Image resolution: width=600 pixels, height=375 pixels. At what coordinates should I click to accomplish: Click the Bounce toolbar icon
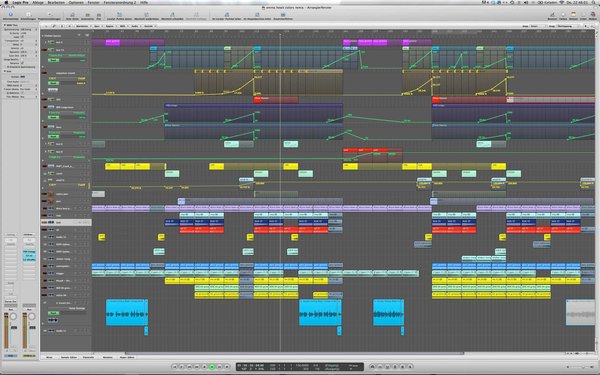click(552, 16)
